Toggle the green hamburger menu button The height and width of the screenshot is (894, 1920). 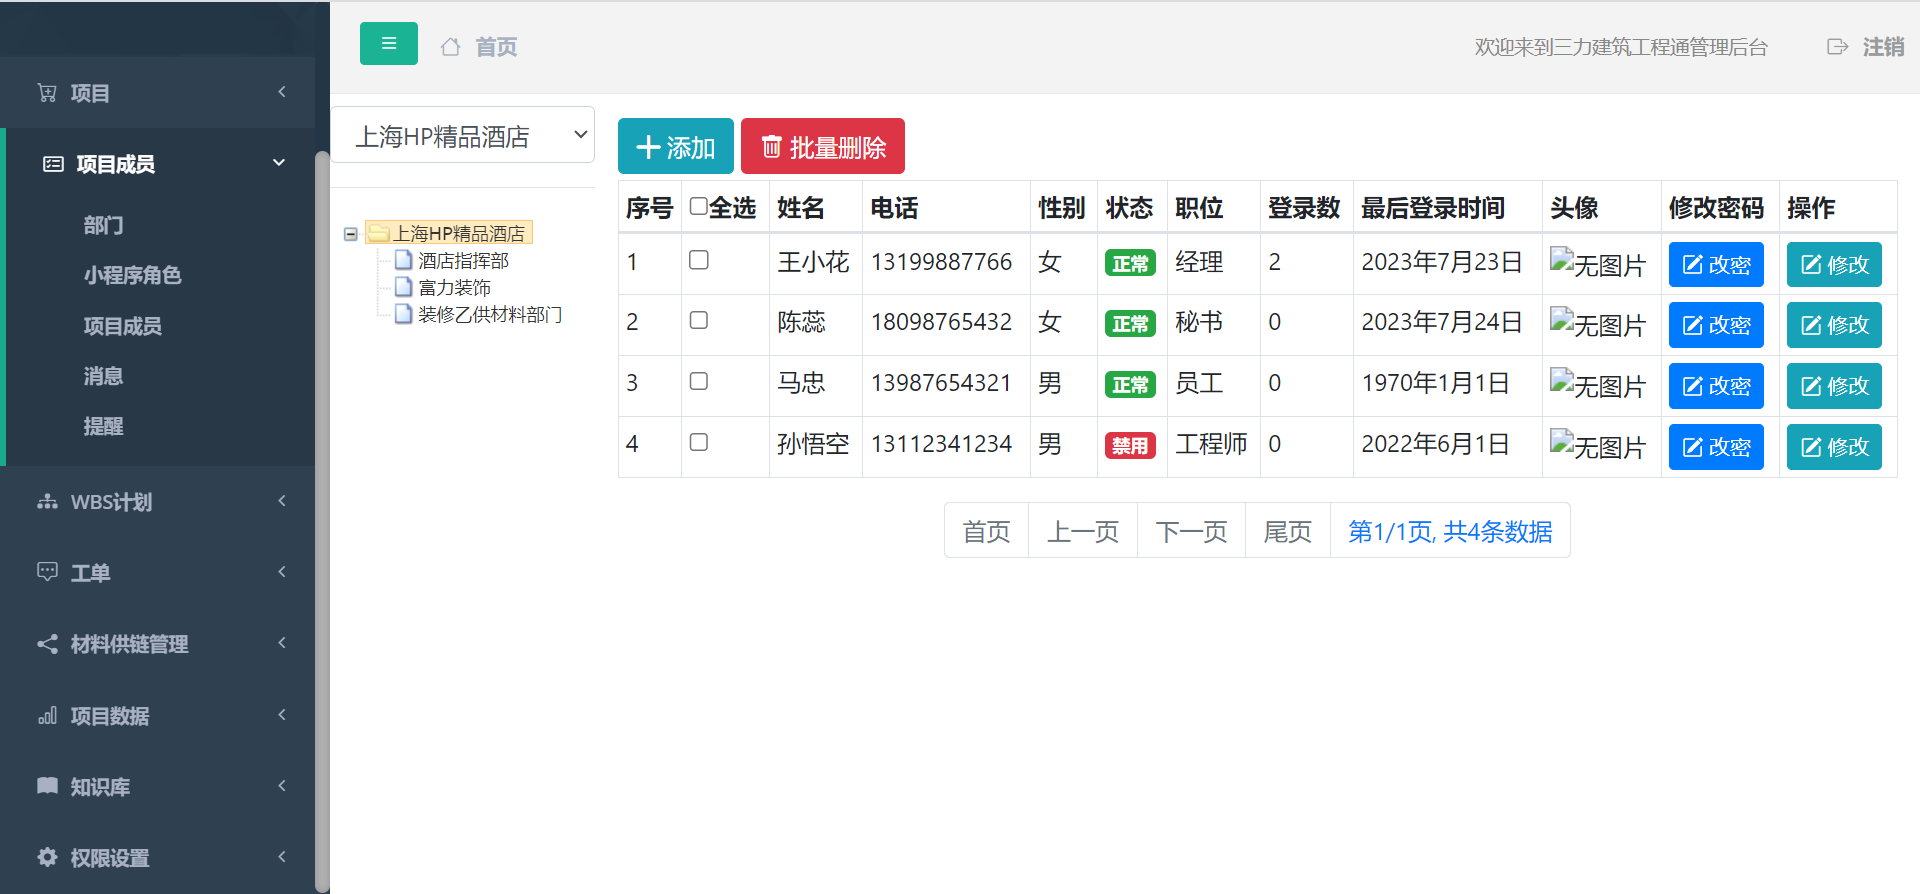click(x=389, y=44)
